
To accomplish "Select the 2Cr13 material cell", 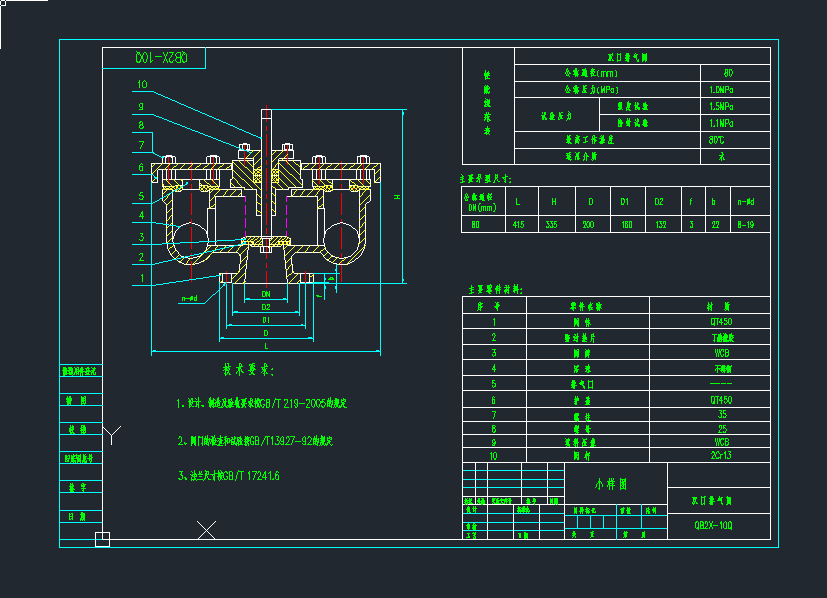I will [x=719, y=455].
